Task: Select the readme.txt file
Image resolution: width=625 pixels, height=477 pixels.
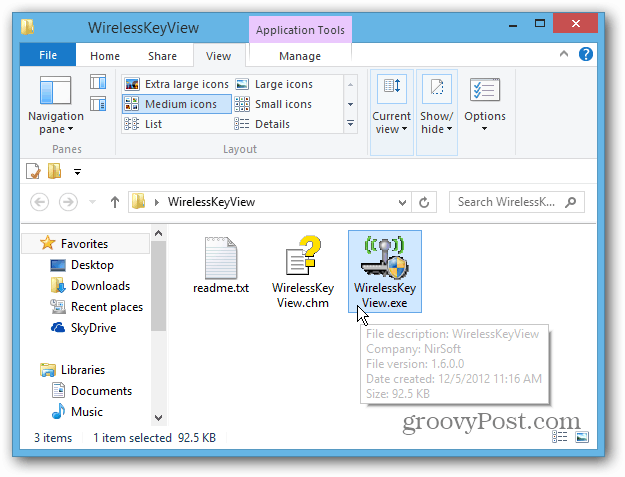Action: point(221,265)
